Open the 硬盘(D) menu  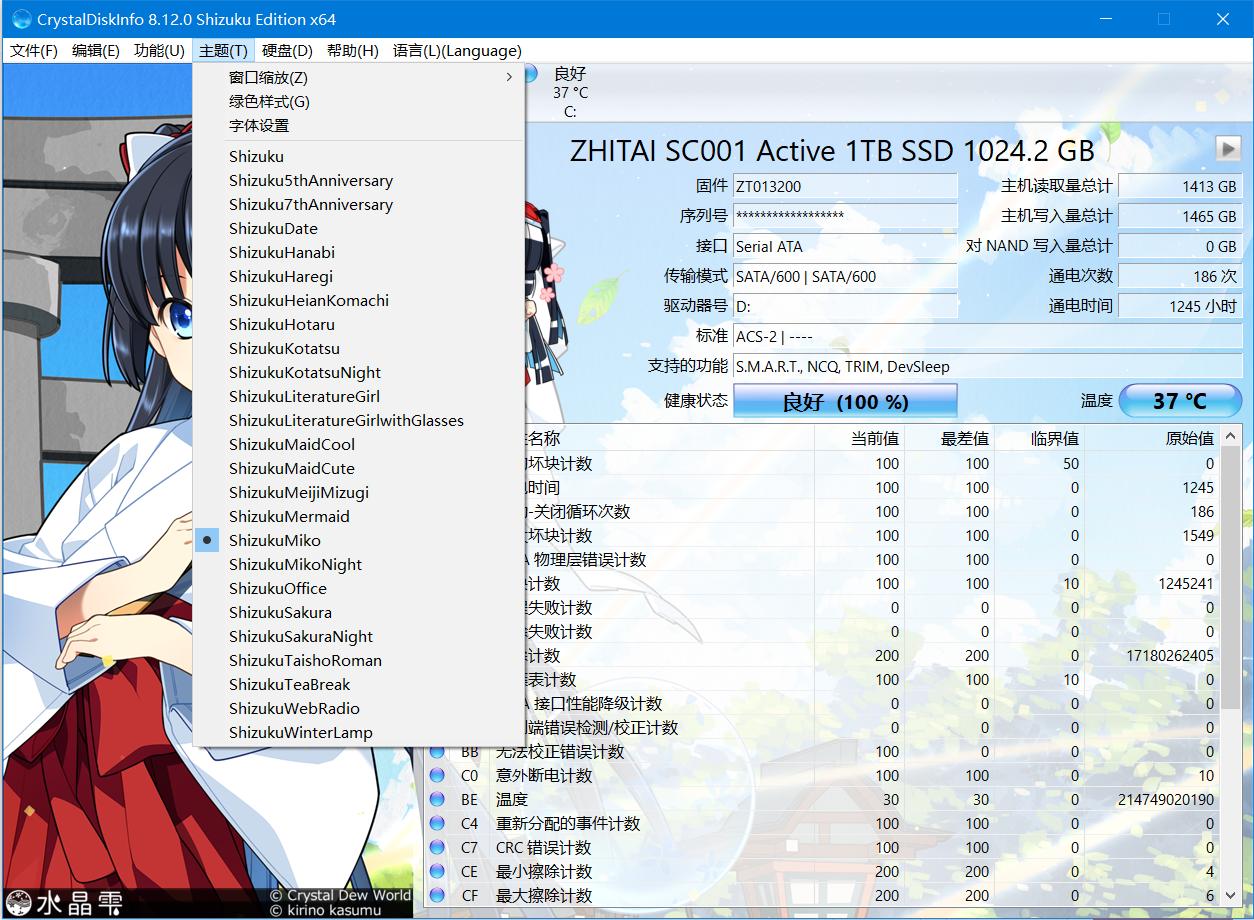[287, 51]
